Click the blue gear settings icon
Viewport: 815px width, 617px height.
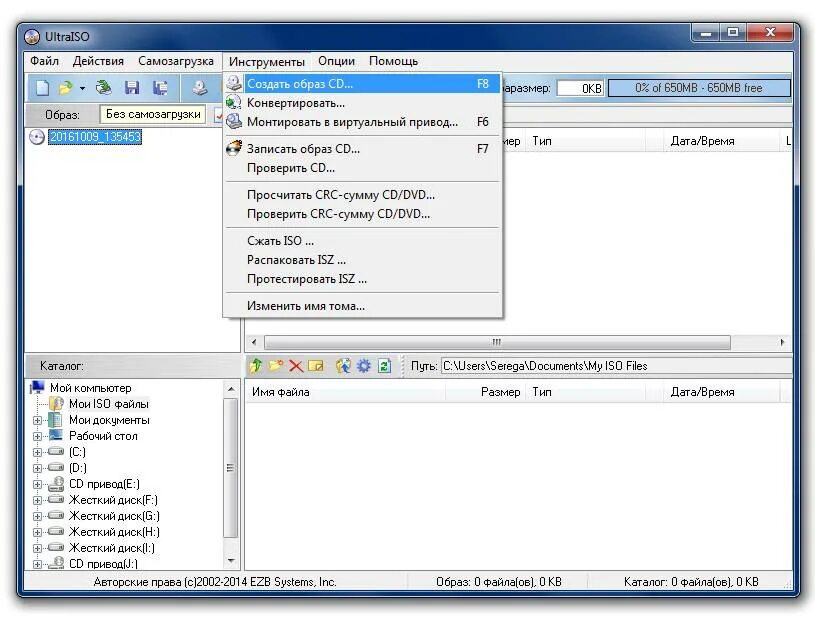tap(364, 366)
